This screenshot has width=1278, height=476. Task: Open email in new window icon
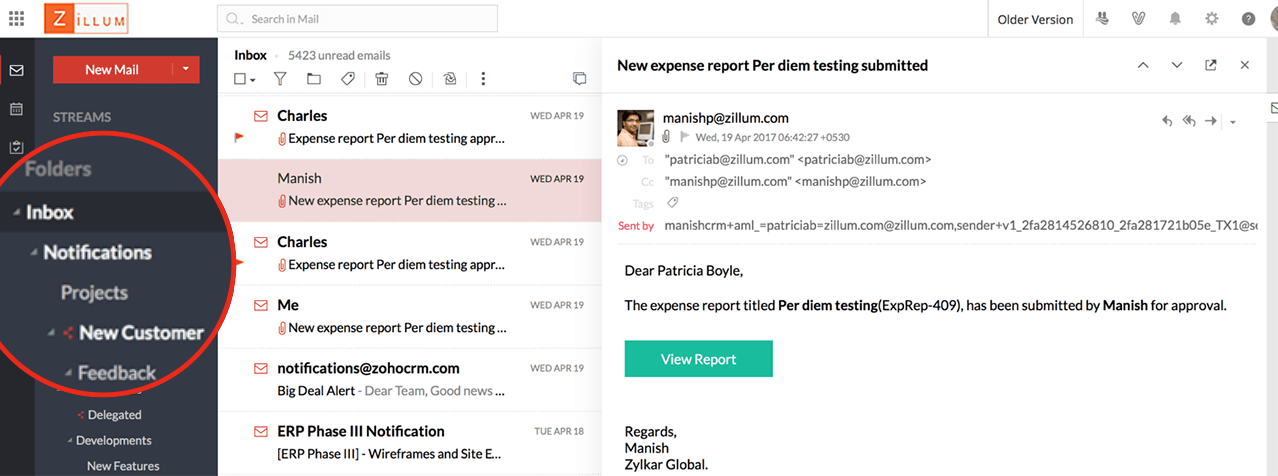point(1211,65)
